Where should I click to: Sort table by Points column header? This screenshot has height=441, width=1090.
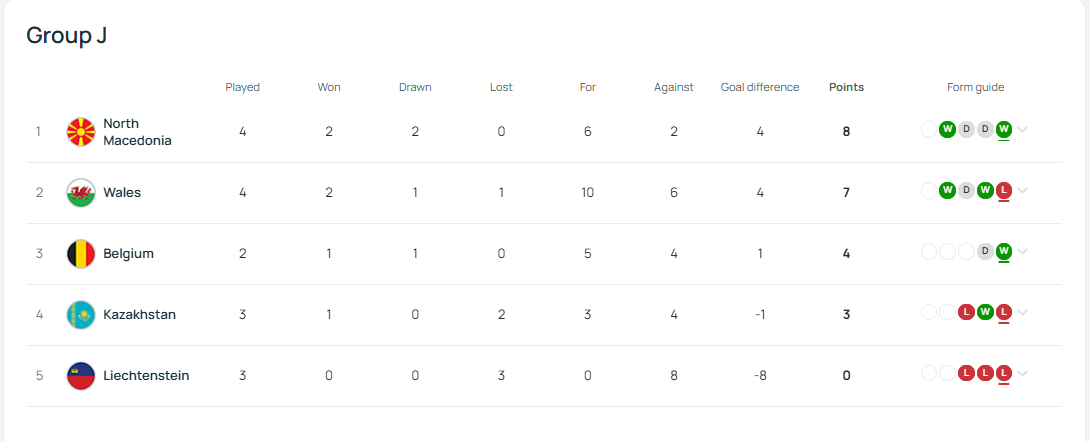pos(846,88)
